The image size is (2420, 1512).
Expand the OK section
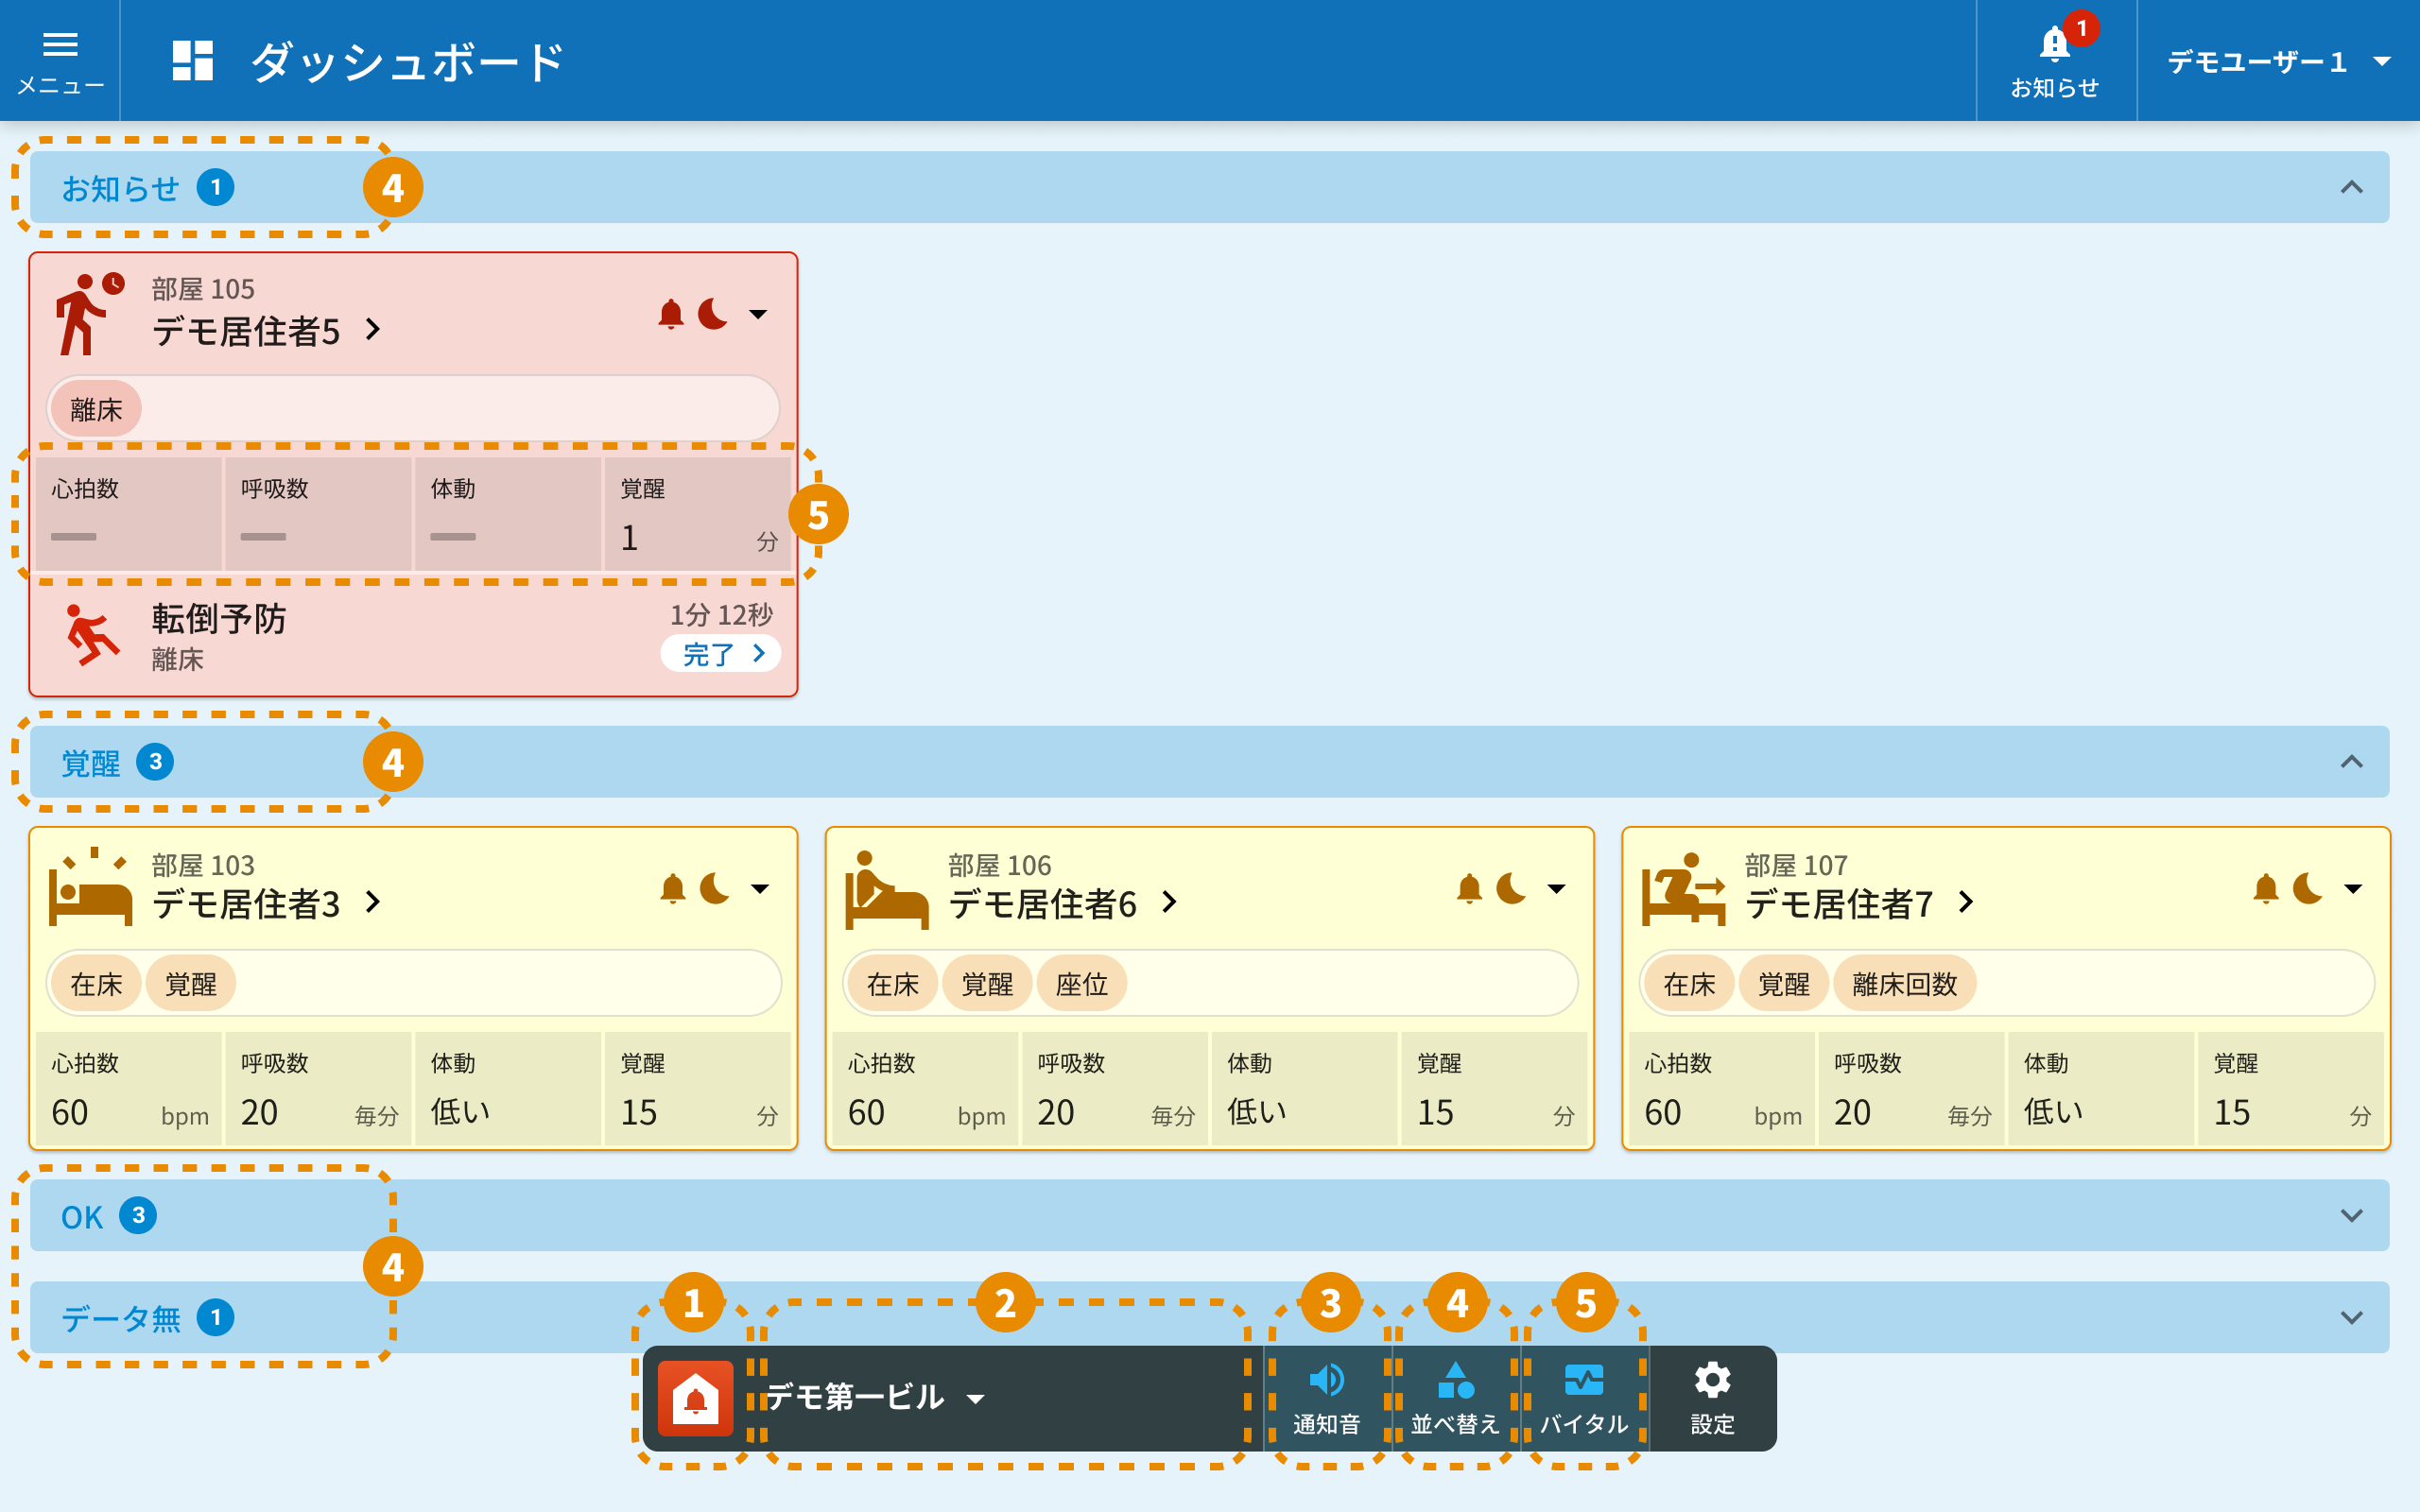coord(2351,1216)
